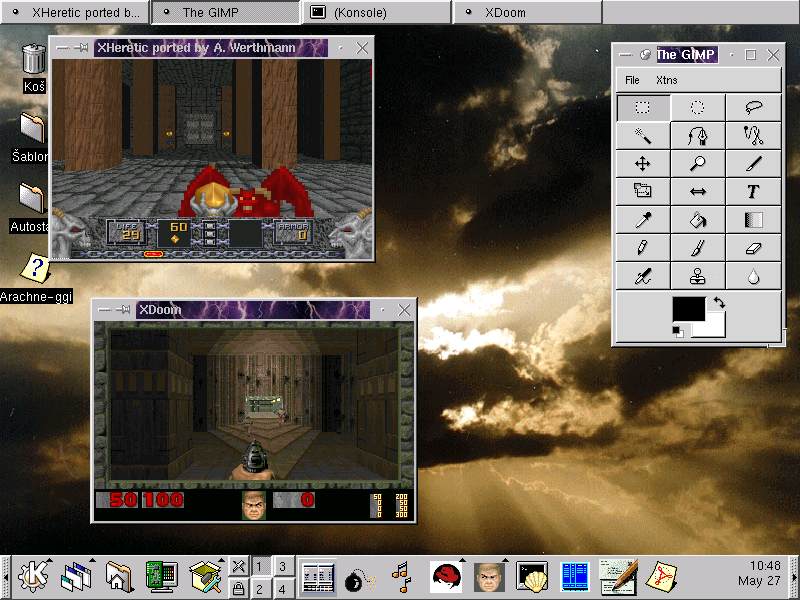This screenshot has width=800, height=600.
Task: Open the XHeretic window operations menu
Action: [x=63, y=48]
